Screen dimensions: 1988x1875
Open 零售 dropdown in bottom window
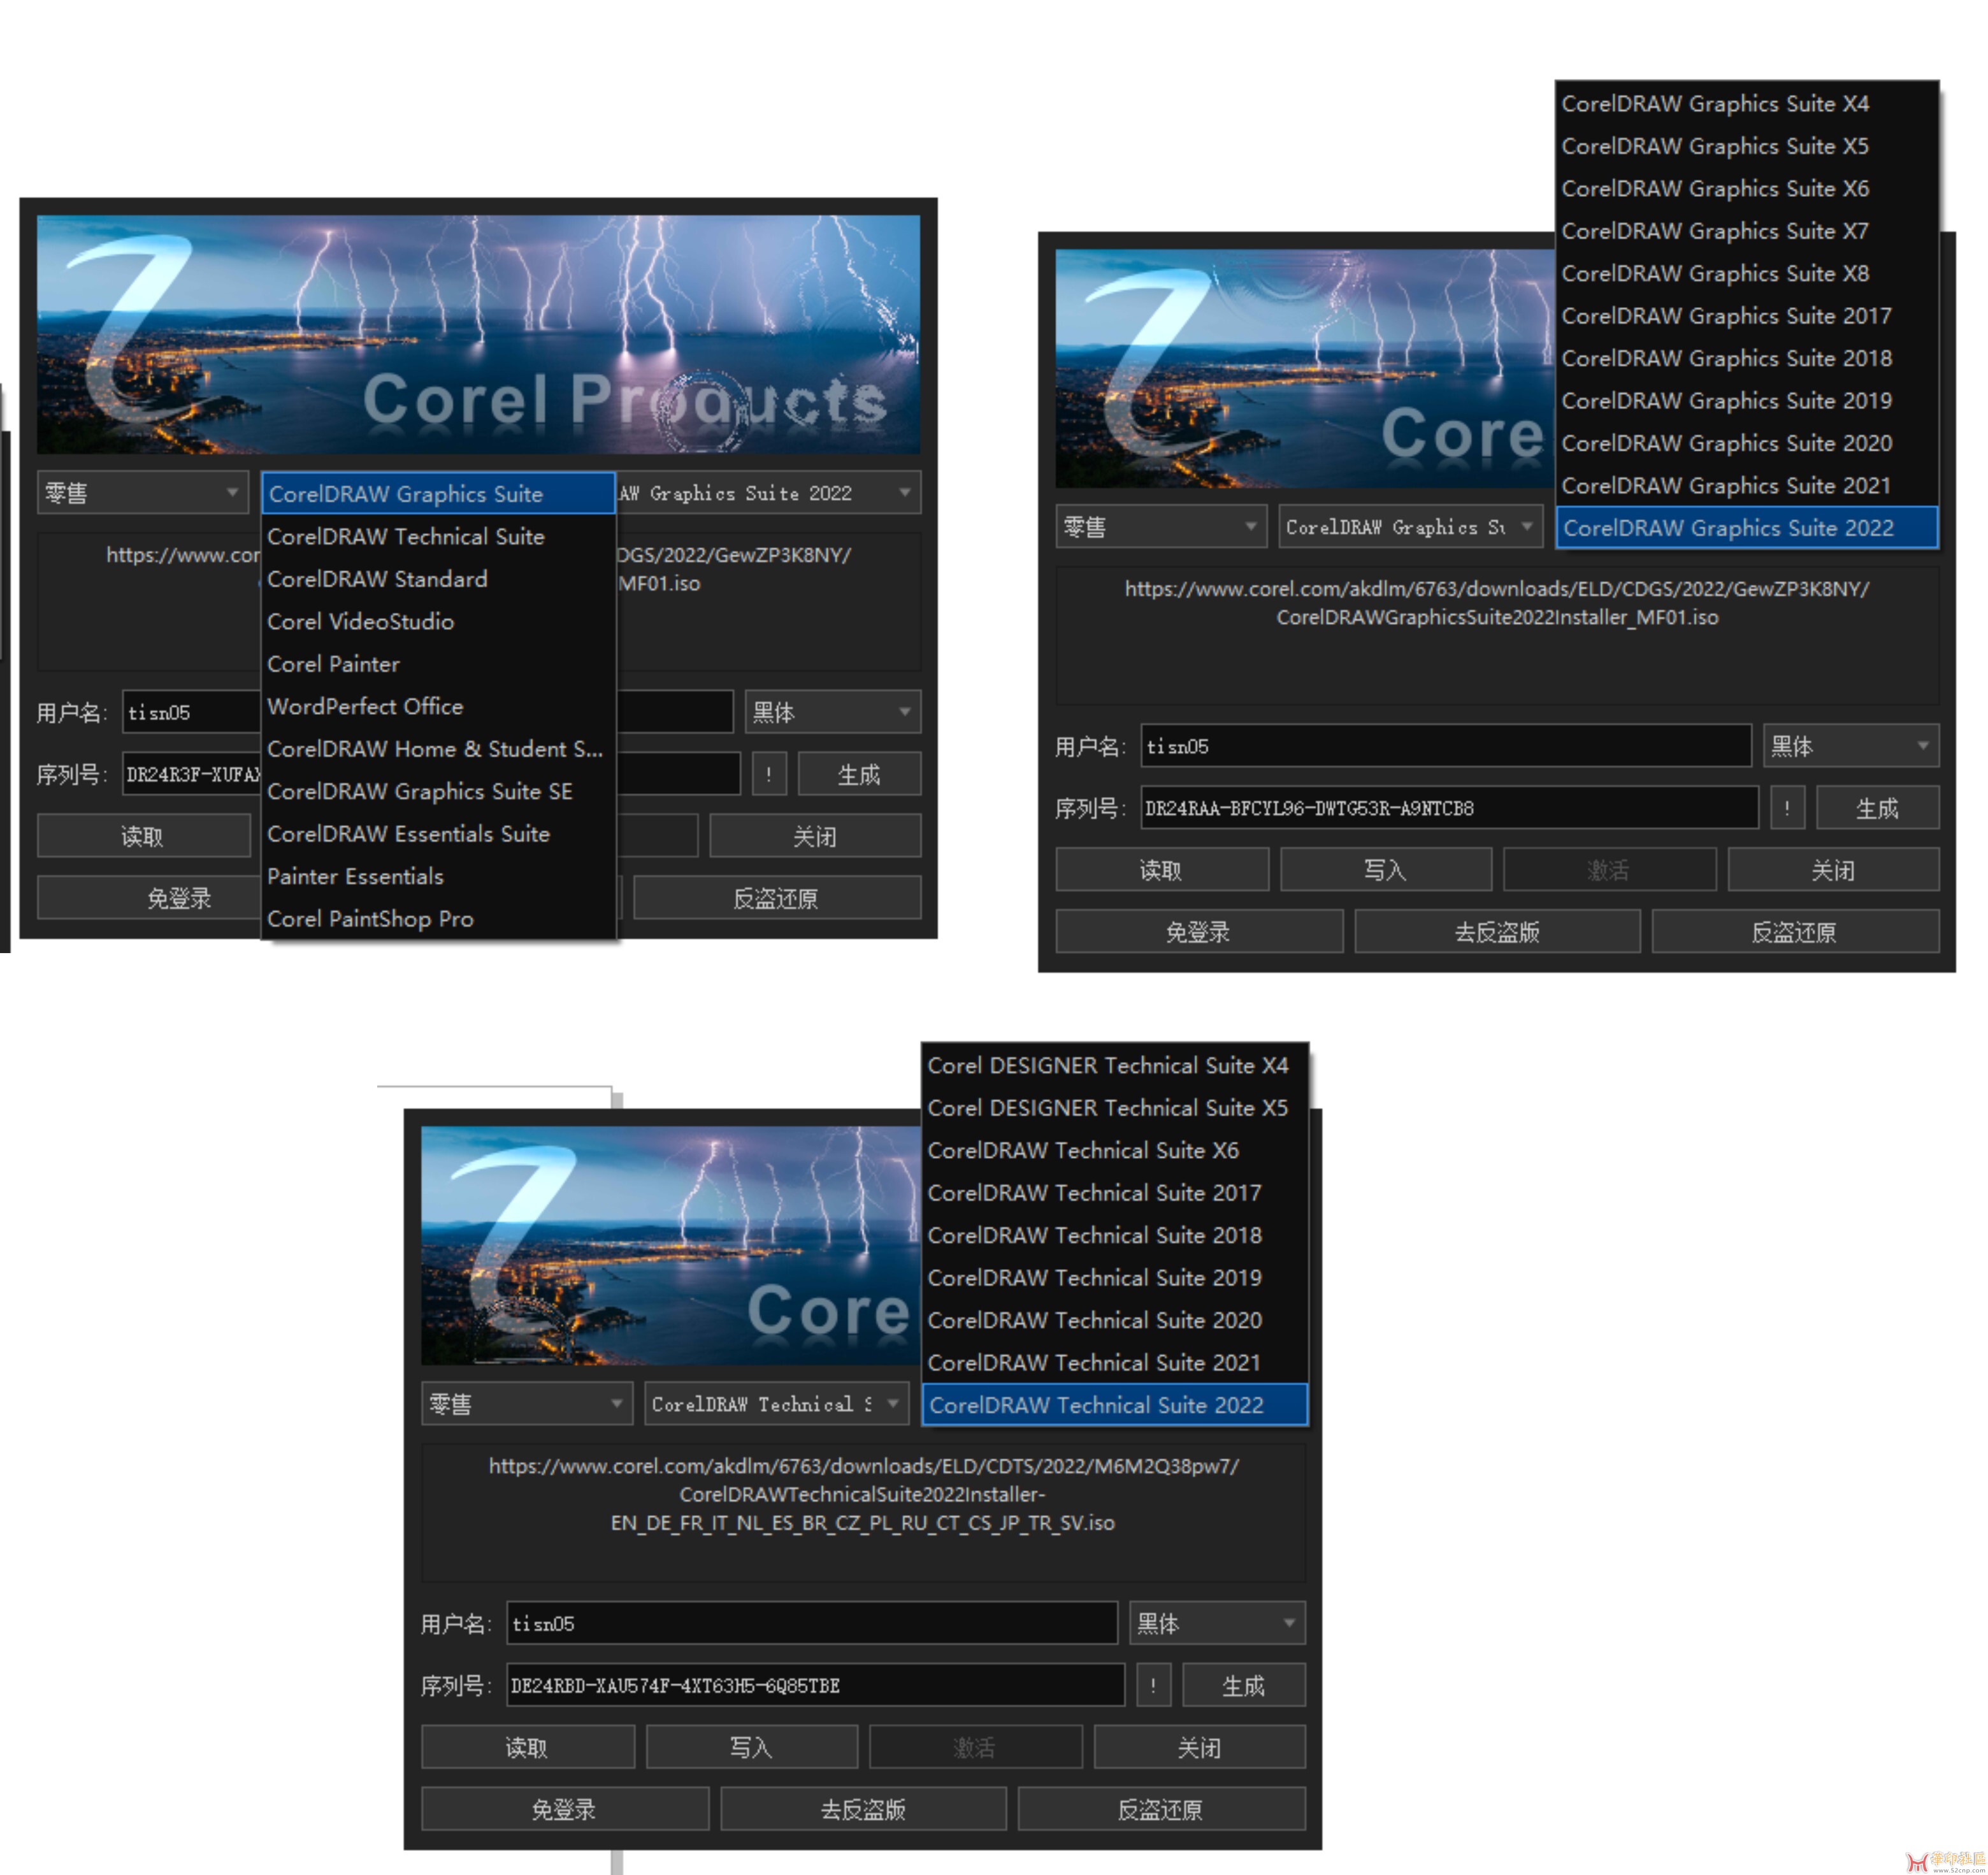click(527, 1404)
